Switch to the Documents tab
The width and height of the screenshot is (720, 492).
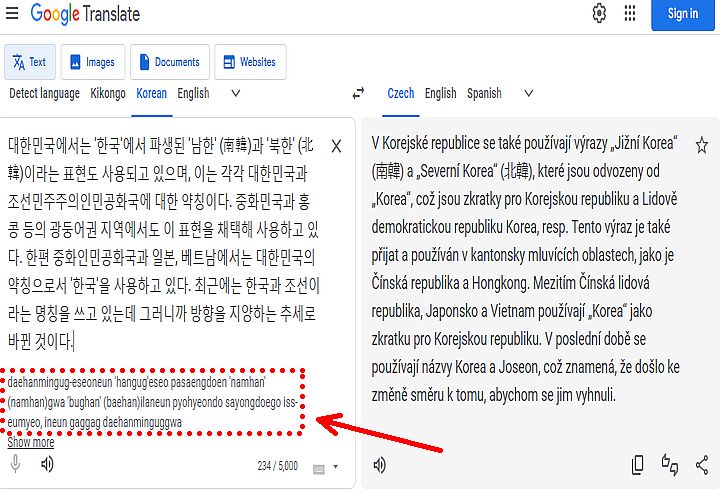pyautogui.click(x=170, y=62)
